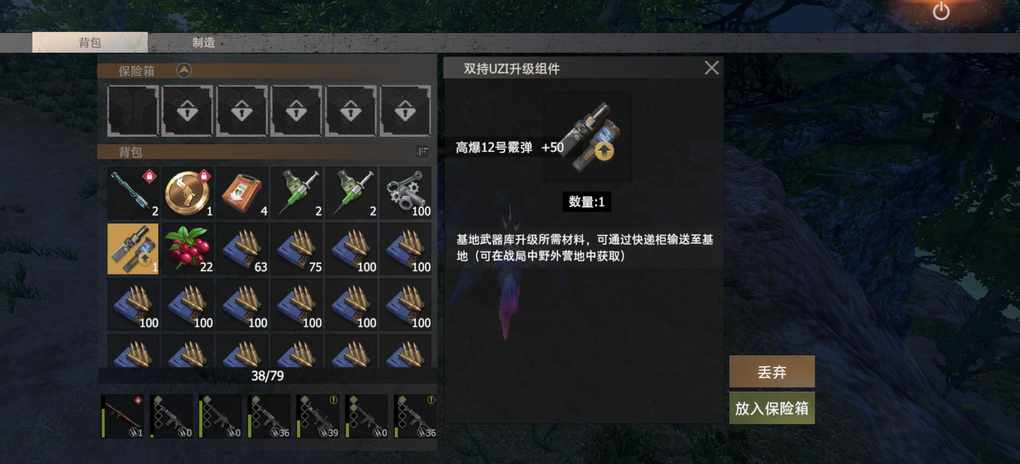Select the scope item with red lock
Image resolution: width=1020 pixels, height=464 pixels.
coord(133,193)
